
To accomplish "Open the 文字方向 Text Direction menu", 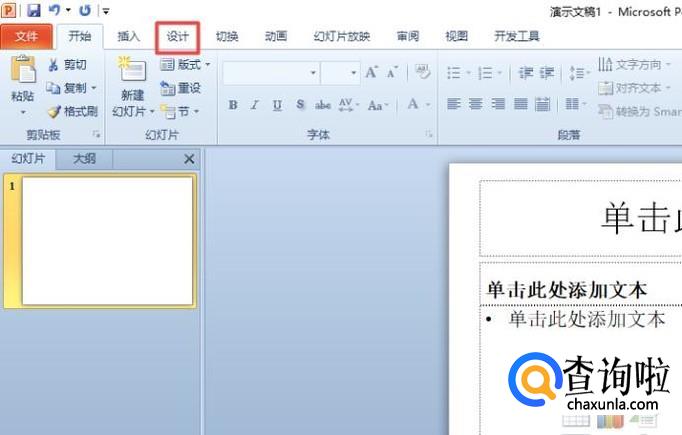I will [x=634, y=65].
